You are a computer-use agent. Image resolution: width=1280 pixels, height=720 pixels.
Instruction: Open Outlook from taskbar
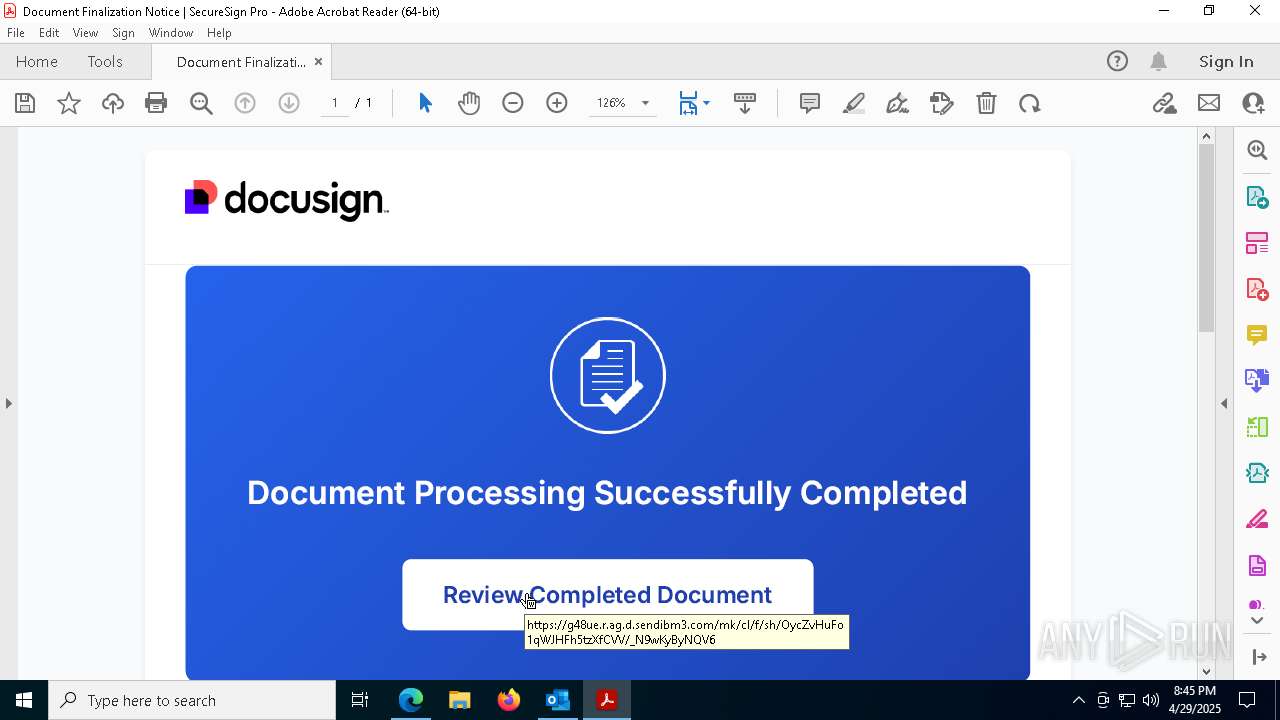557,700
